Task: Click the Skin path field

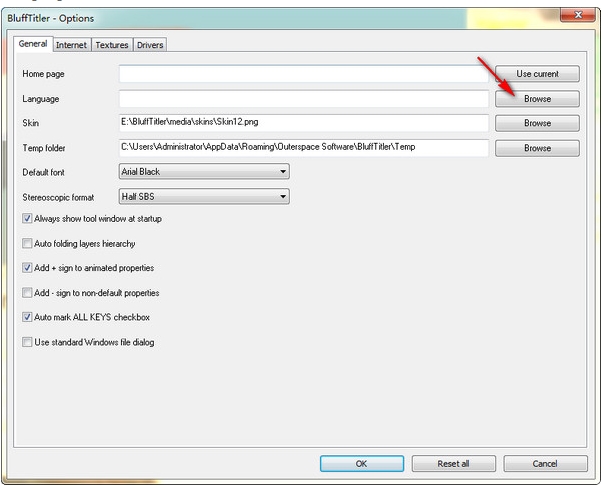Action: click(304, 123)
